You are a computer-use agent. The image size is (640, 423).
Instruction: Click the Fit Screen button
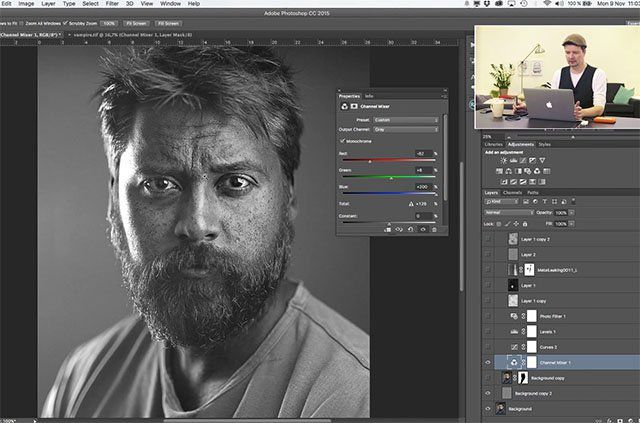(135, 22)
